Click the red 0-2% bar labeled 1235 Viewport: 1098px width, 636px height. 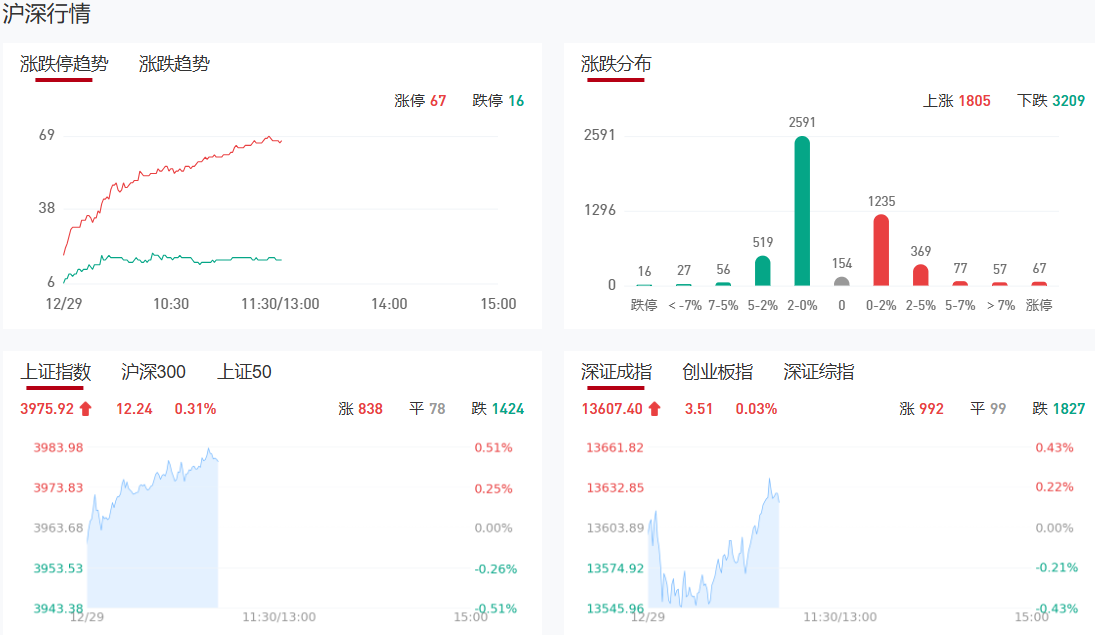click(881, 251)
